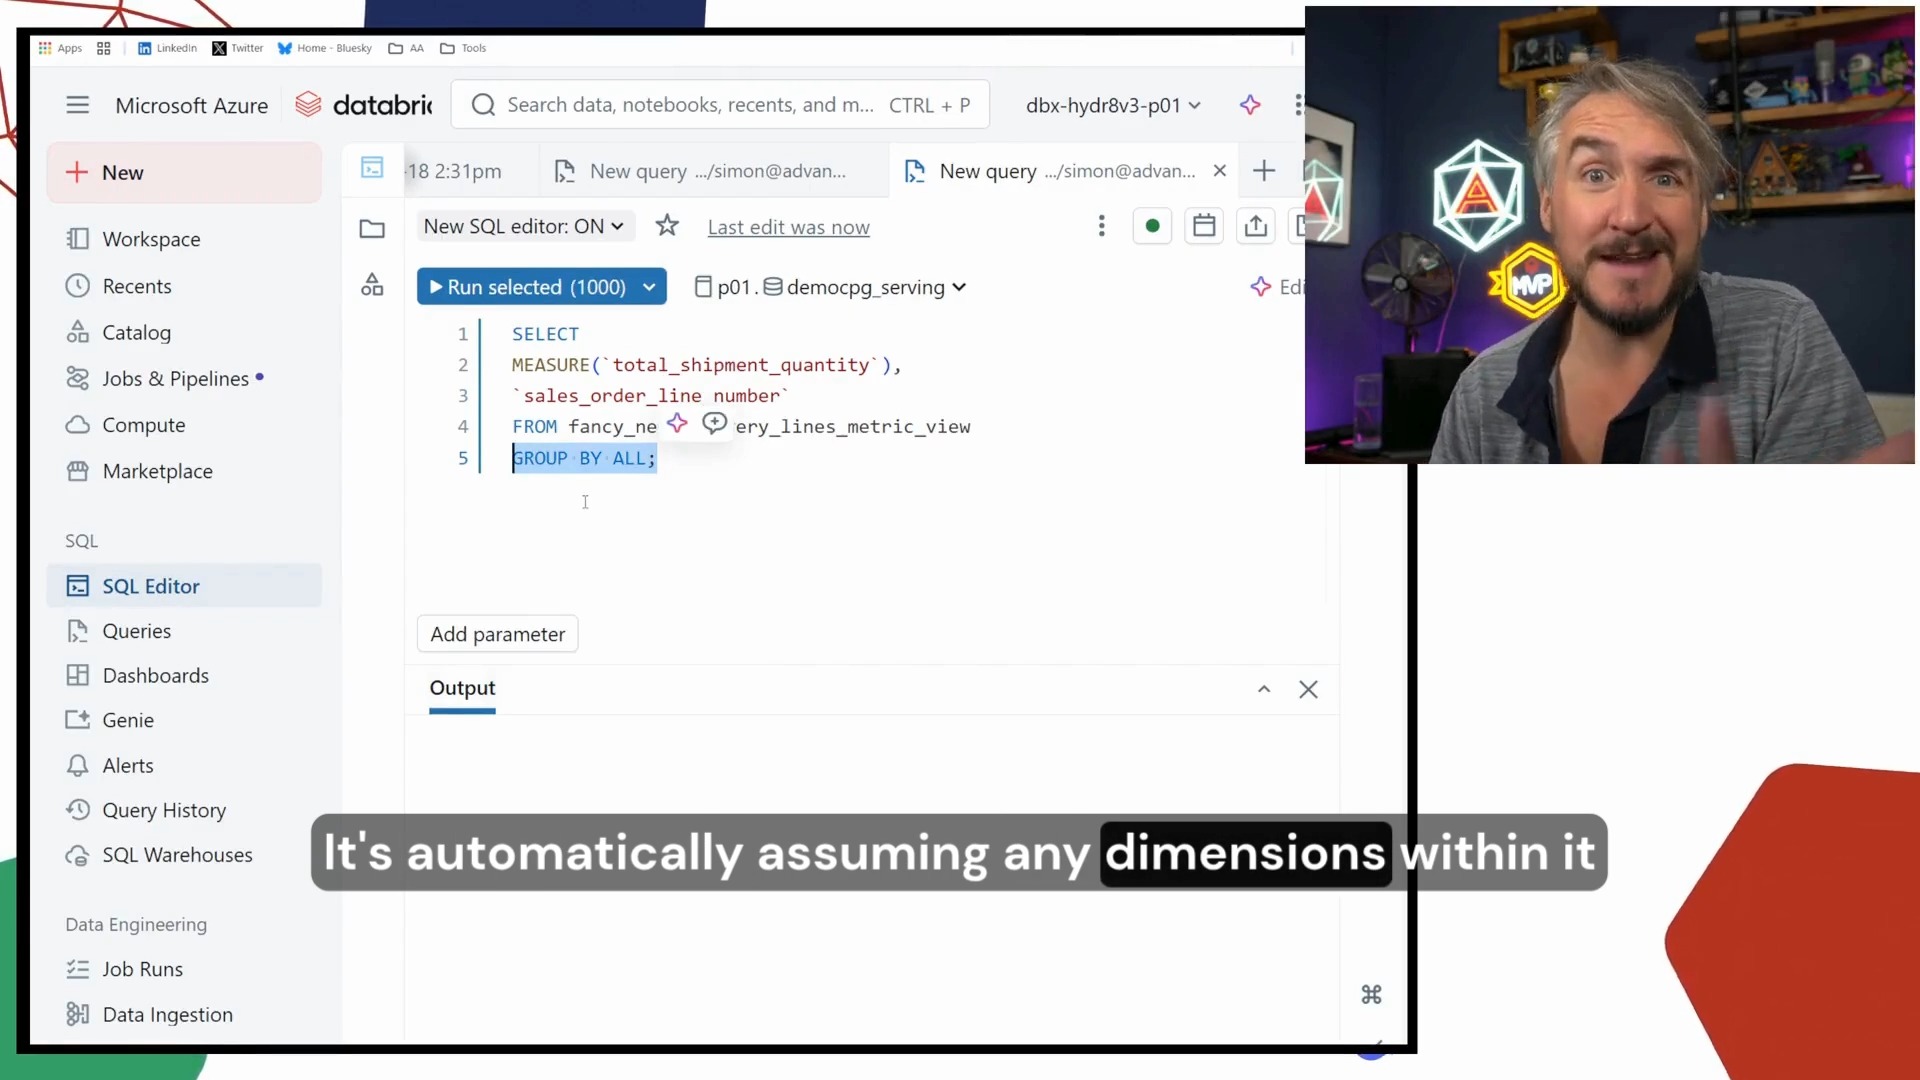Click the Apps grid bookmark icon
Image resolution: width=1920 pixels, height=1080 pixels.
pyautogui.click(x=60, y=48)
